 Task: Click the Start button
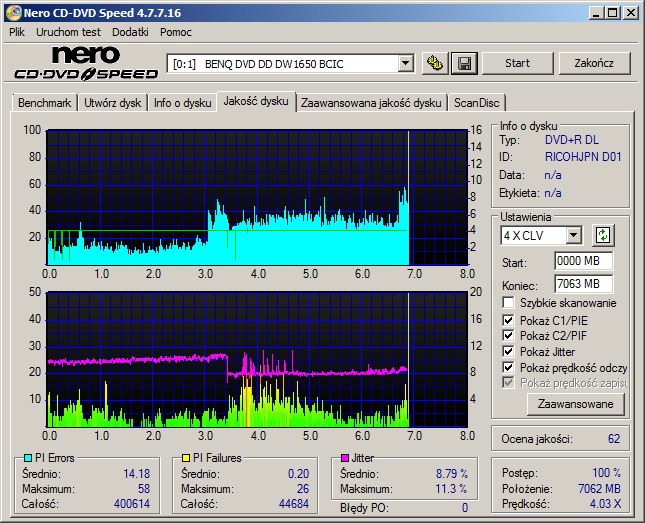tap(517, 63)
